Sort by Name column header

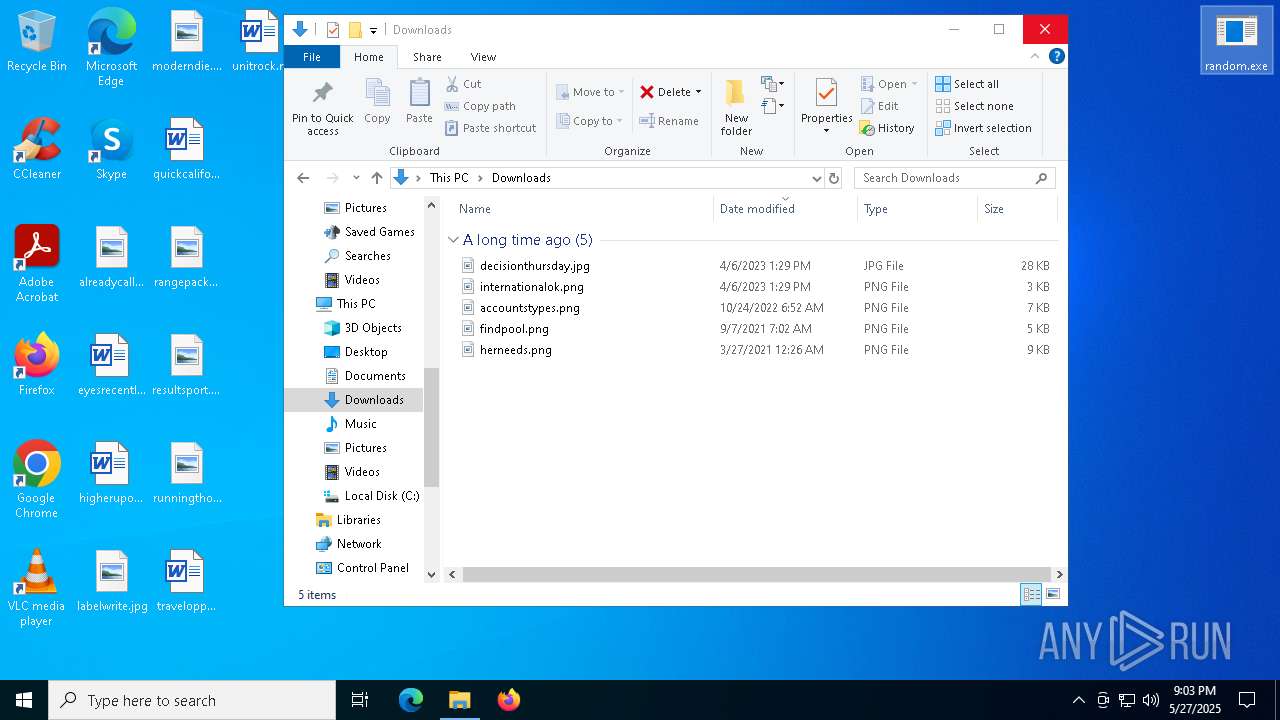click(475, 209)
